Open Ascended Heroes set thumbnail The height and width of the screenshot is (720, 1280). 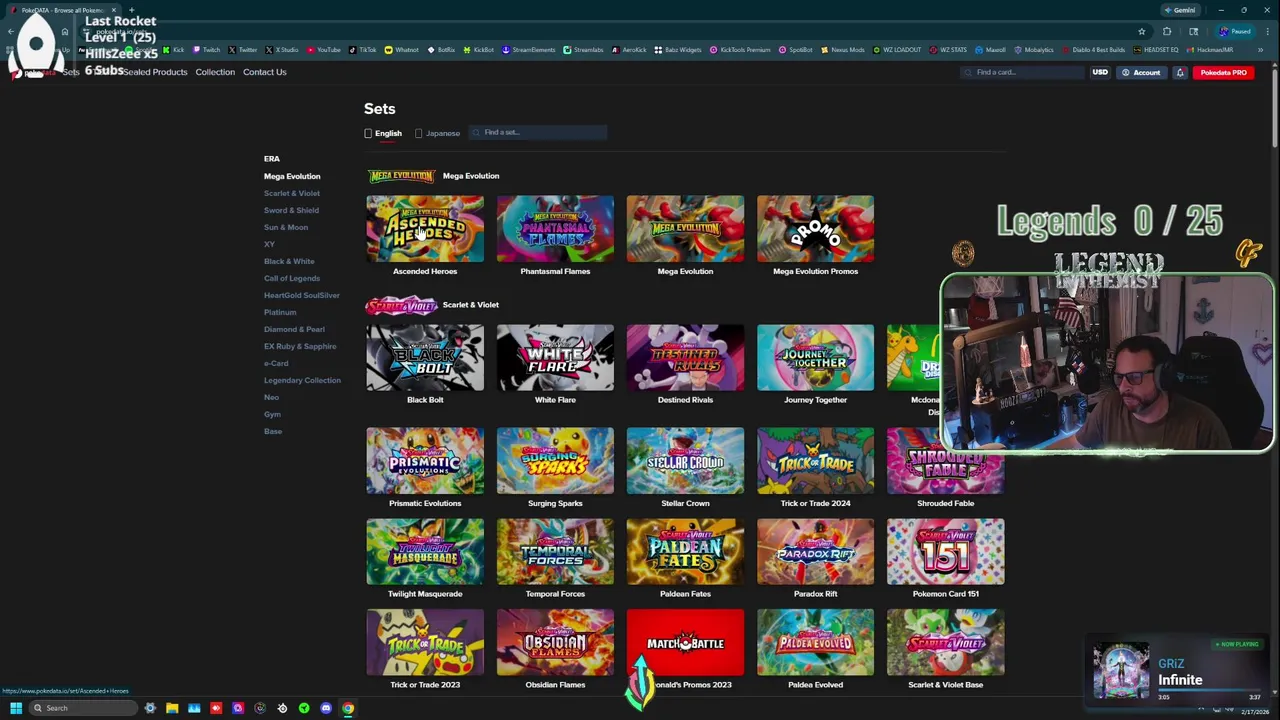tap(425, 229)
